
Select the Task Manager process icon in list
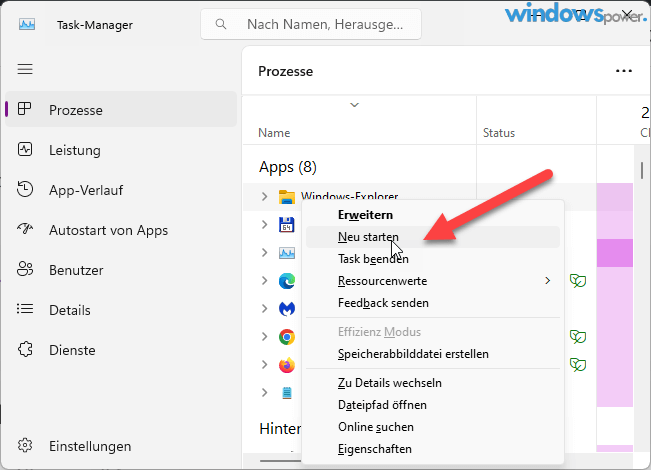pyautogui.click(x=286, y=252)
